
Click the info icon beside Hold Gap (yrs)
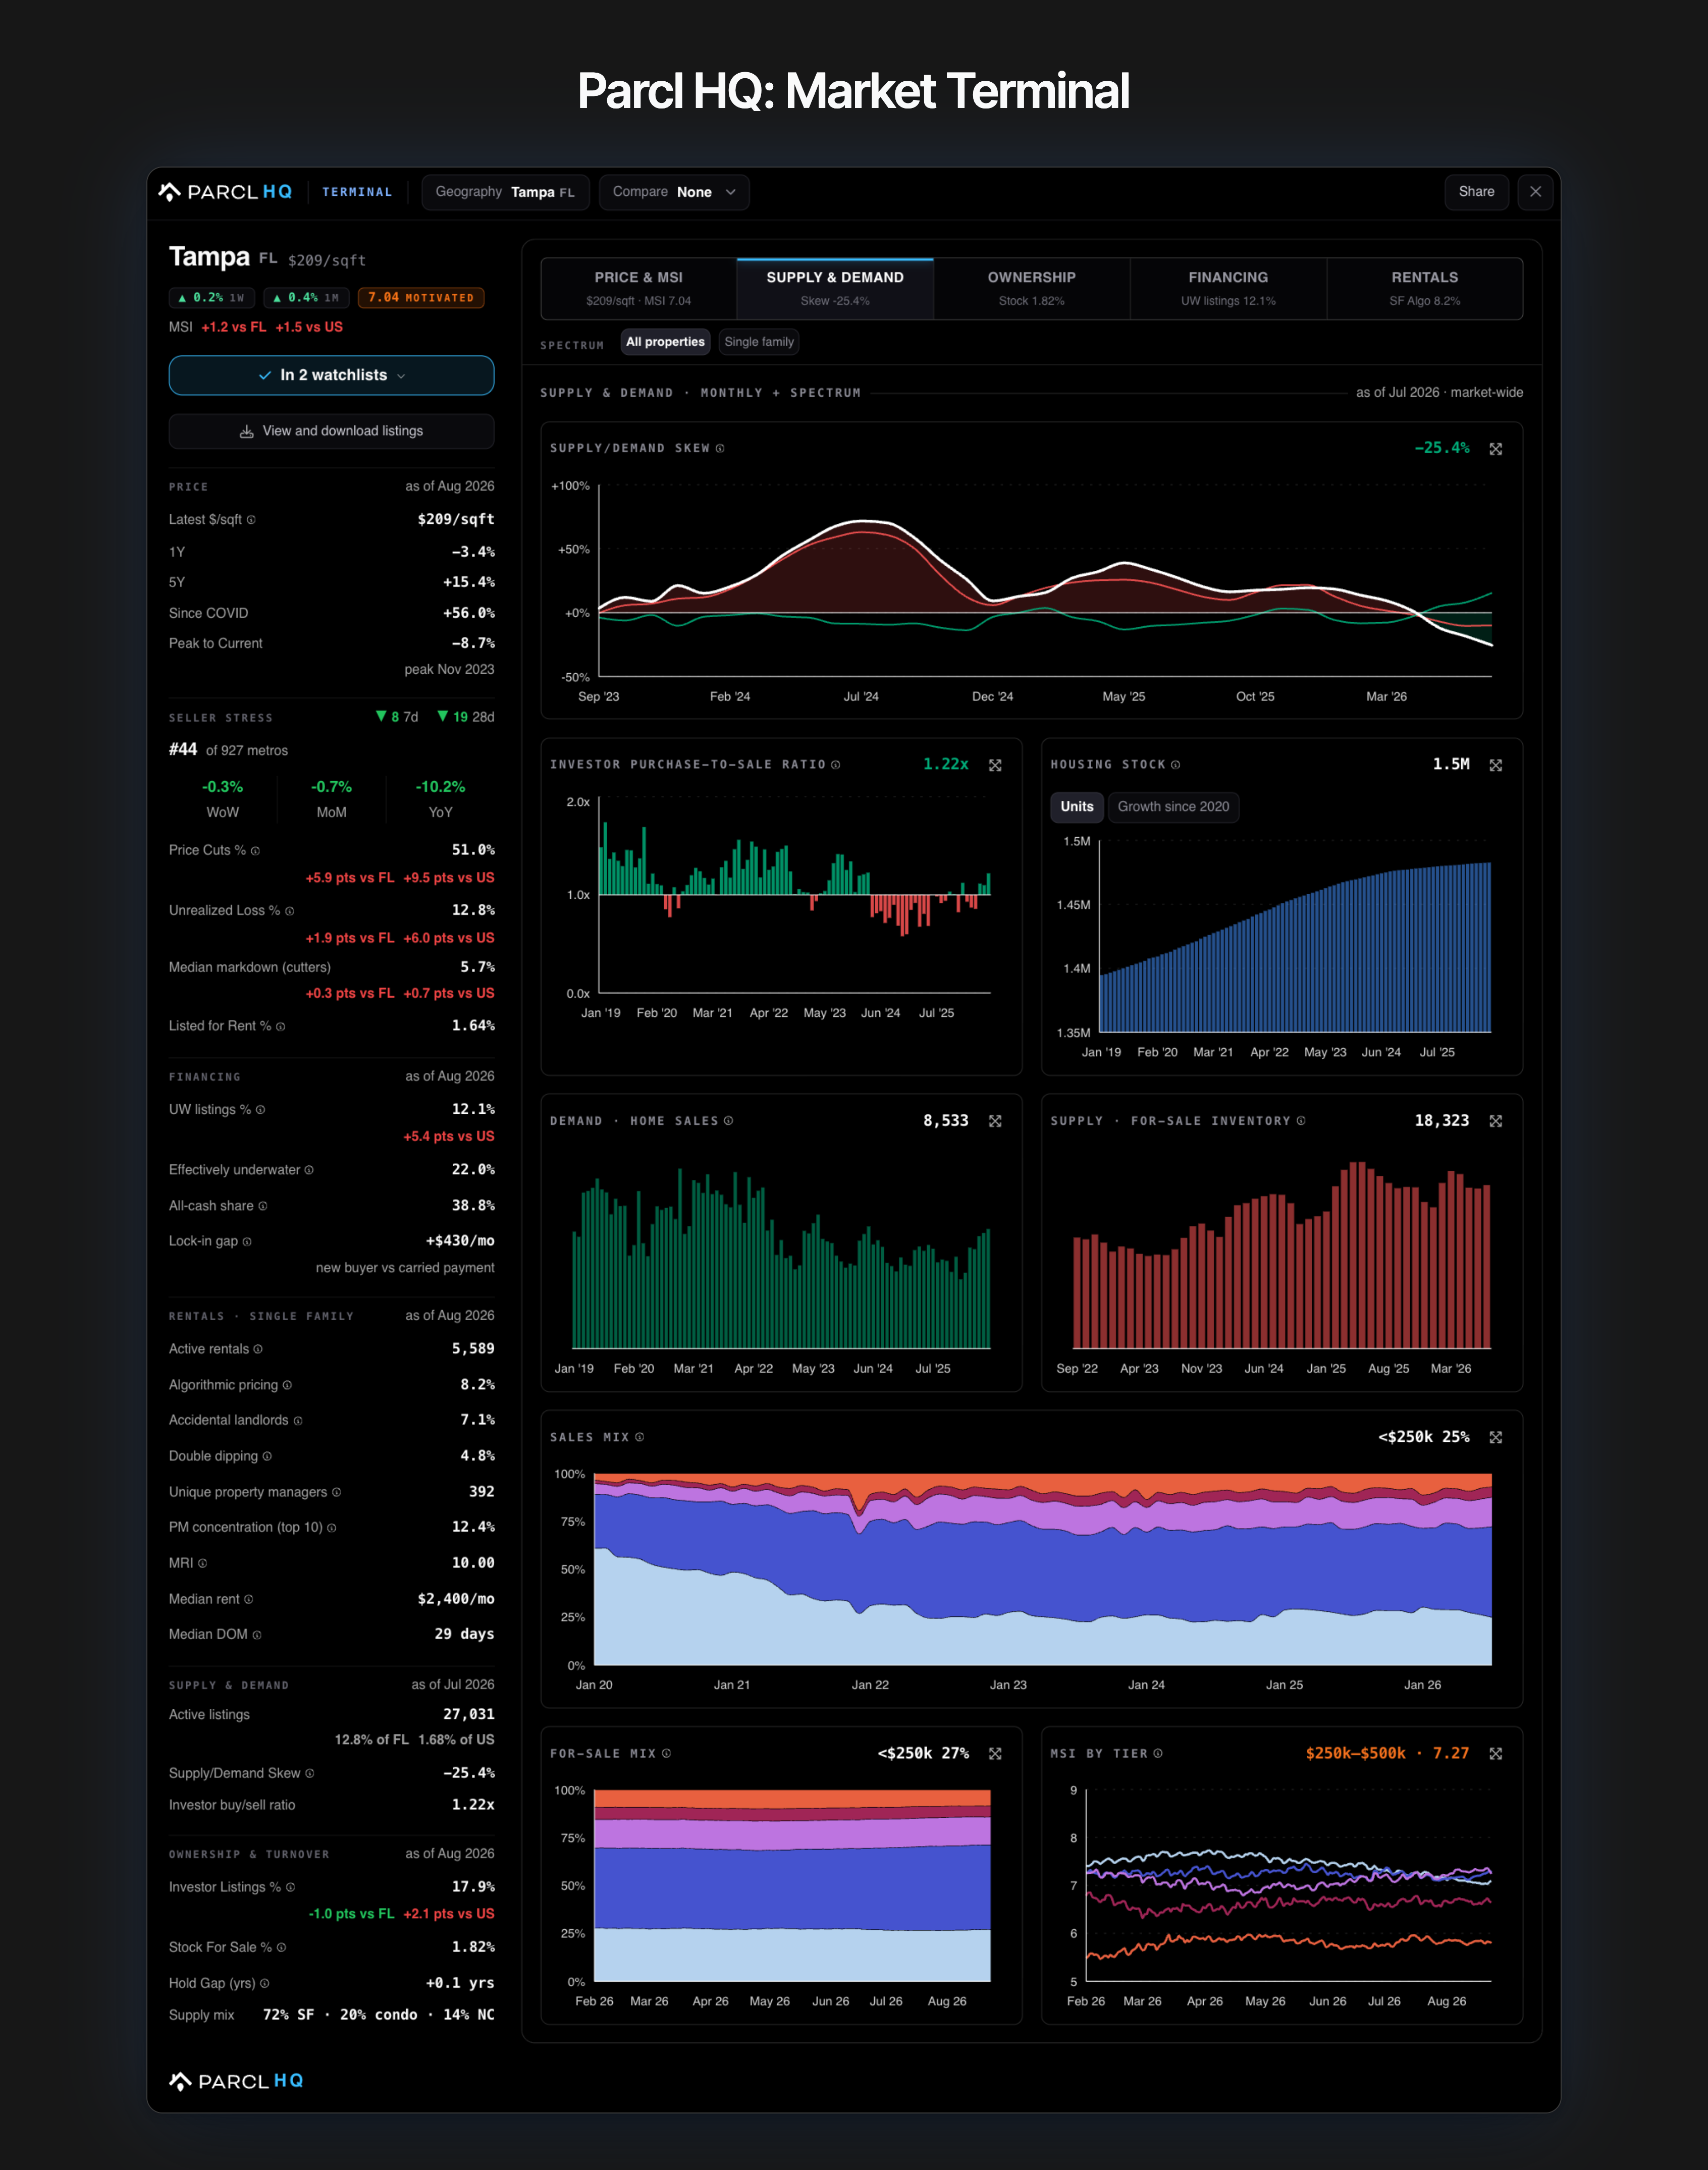[265, 1983]
